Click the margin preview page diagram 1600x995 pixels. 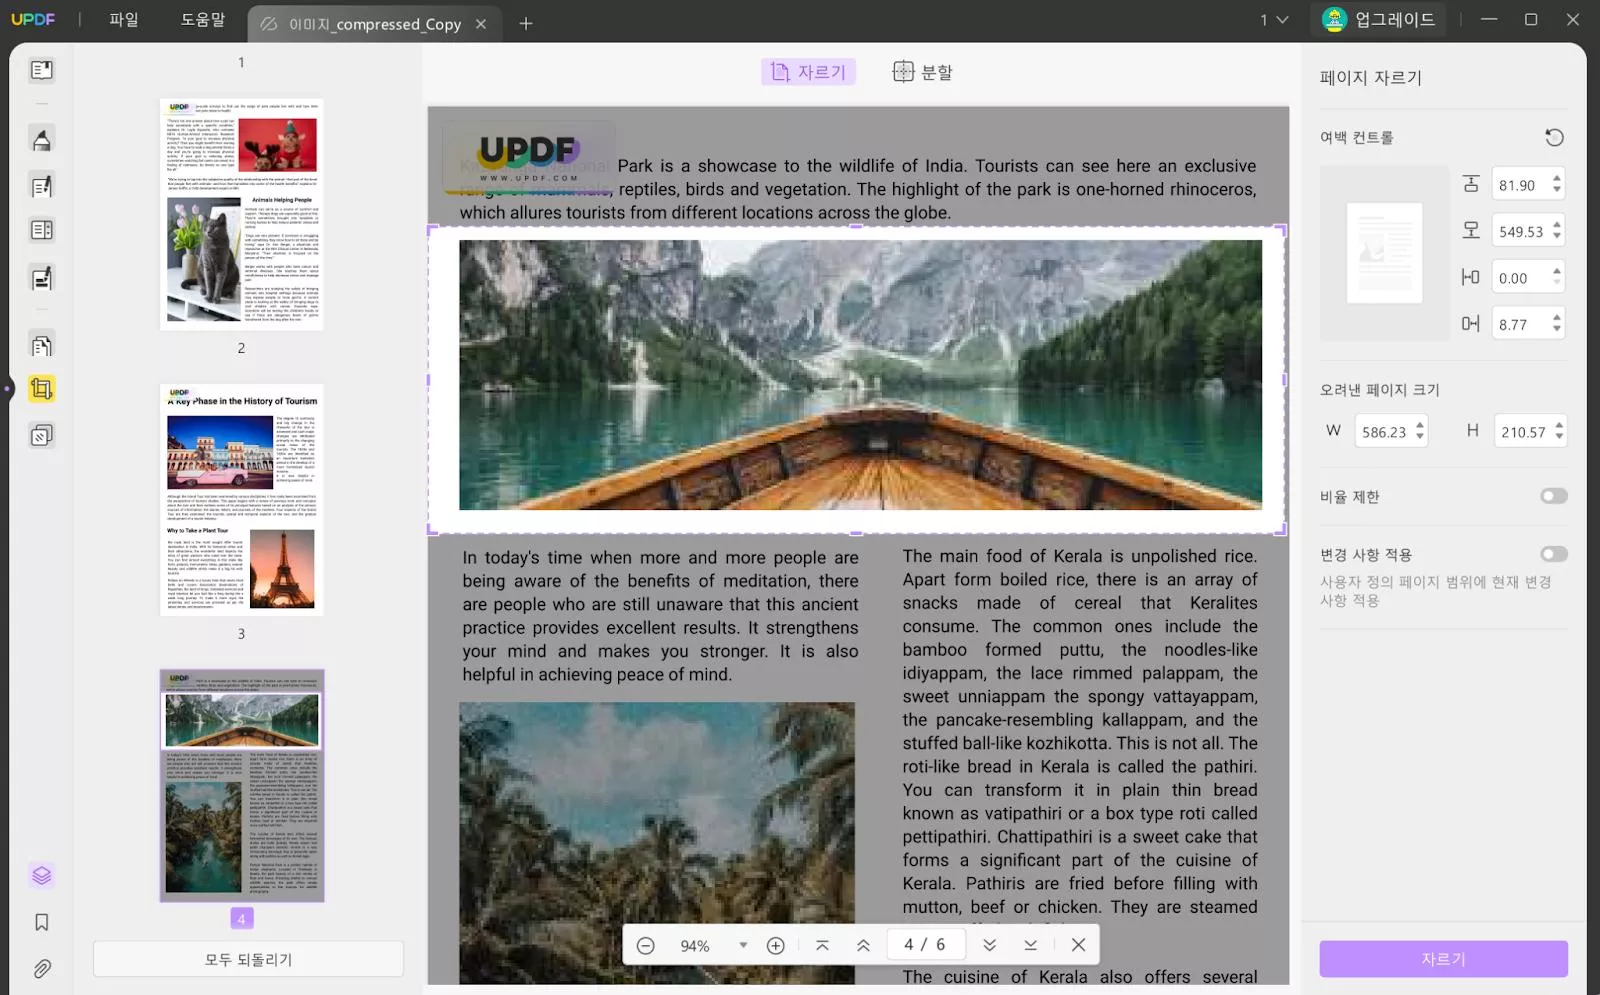[x=1385, y=253]
